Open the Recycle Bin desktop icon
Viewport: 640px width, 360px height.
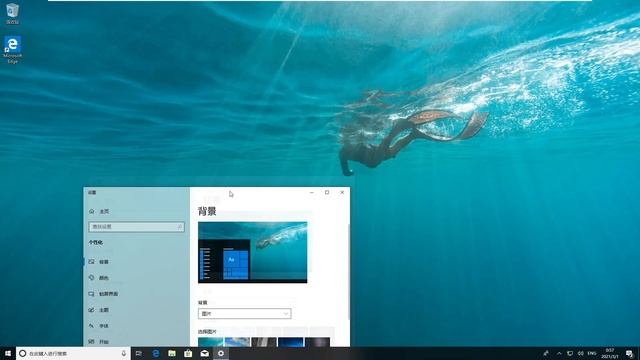point(12,13)
